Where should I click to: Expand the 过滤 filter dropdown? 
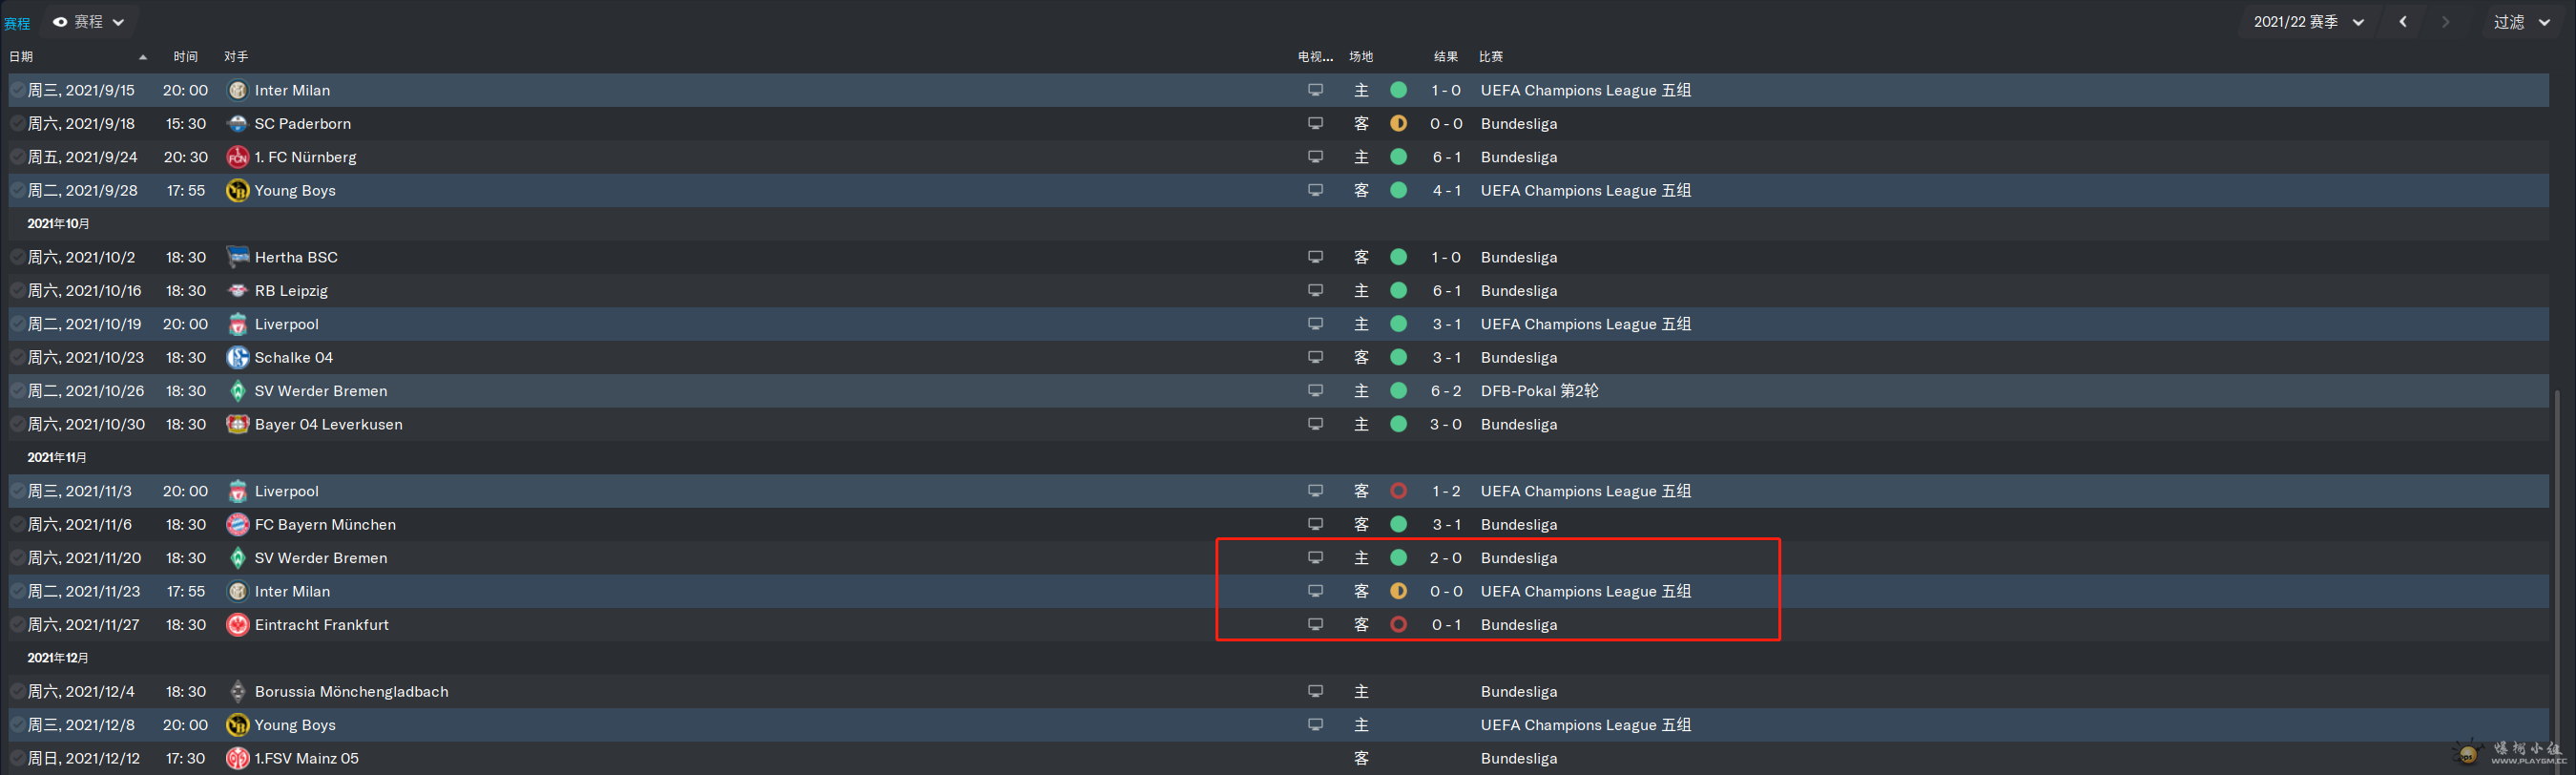2519,22
